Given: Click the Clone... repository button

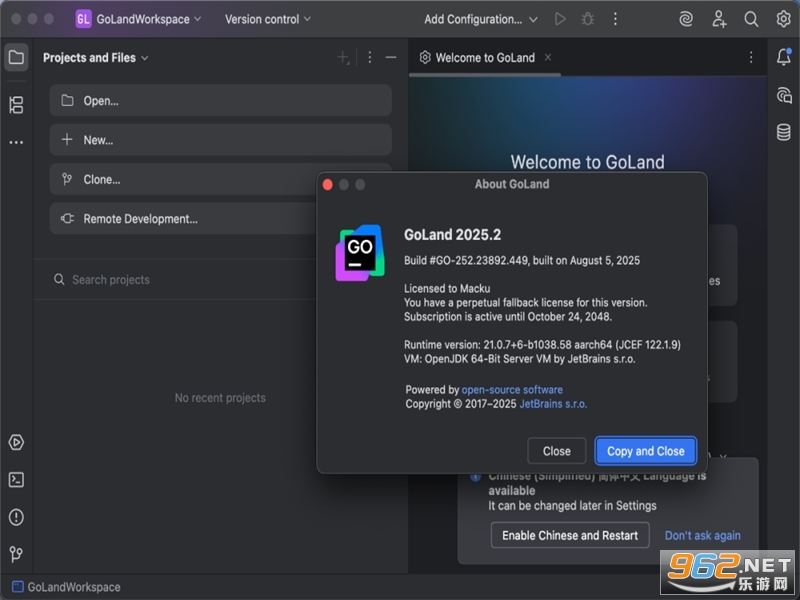Looking at the screenshot, I should [184, 180].
